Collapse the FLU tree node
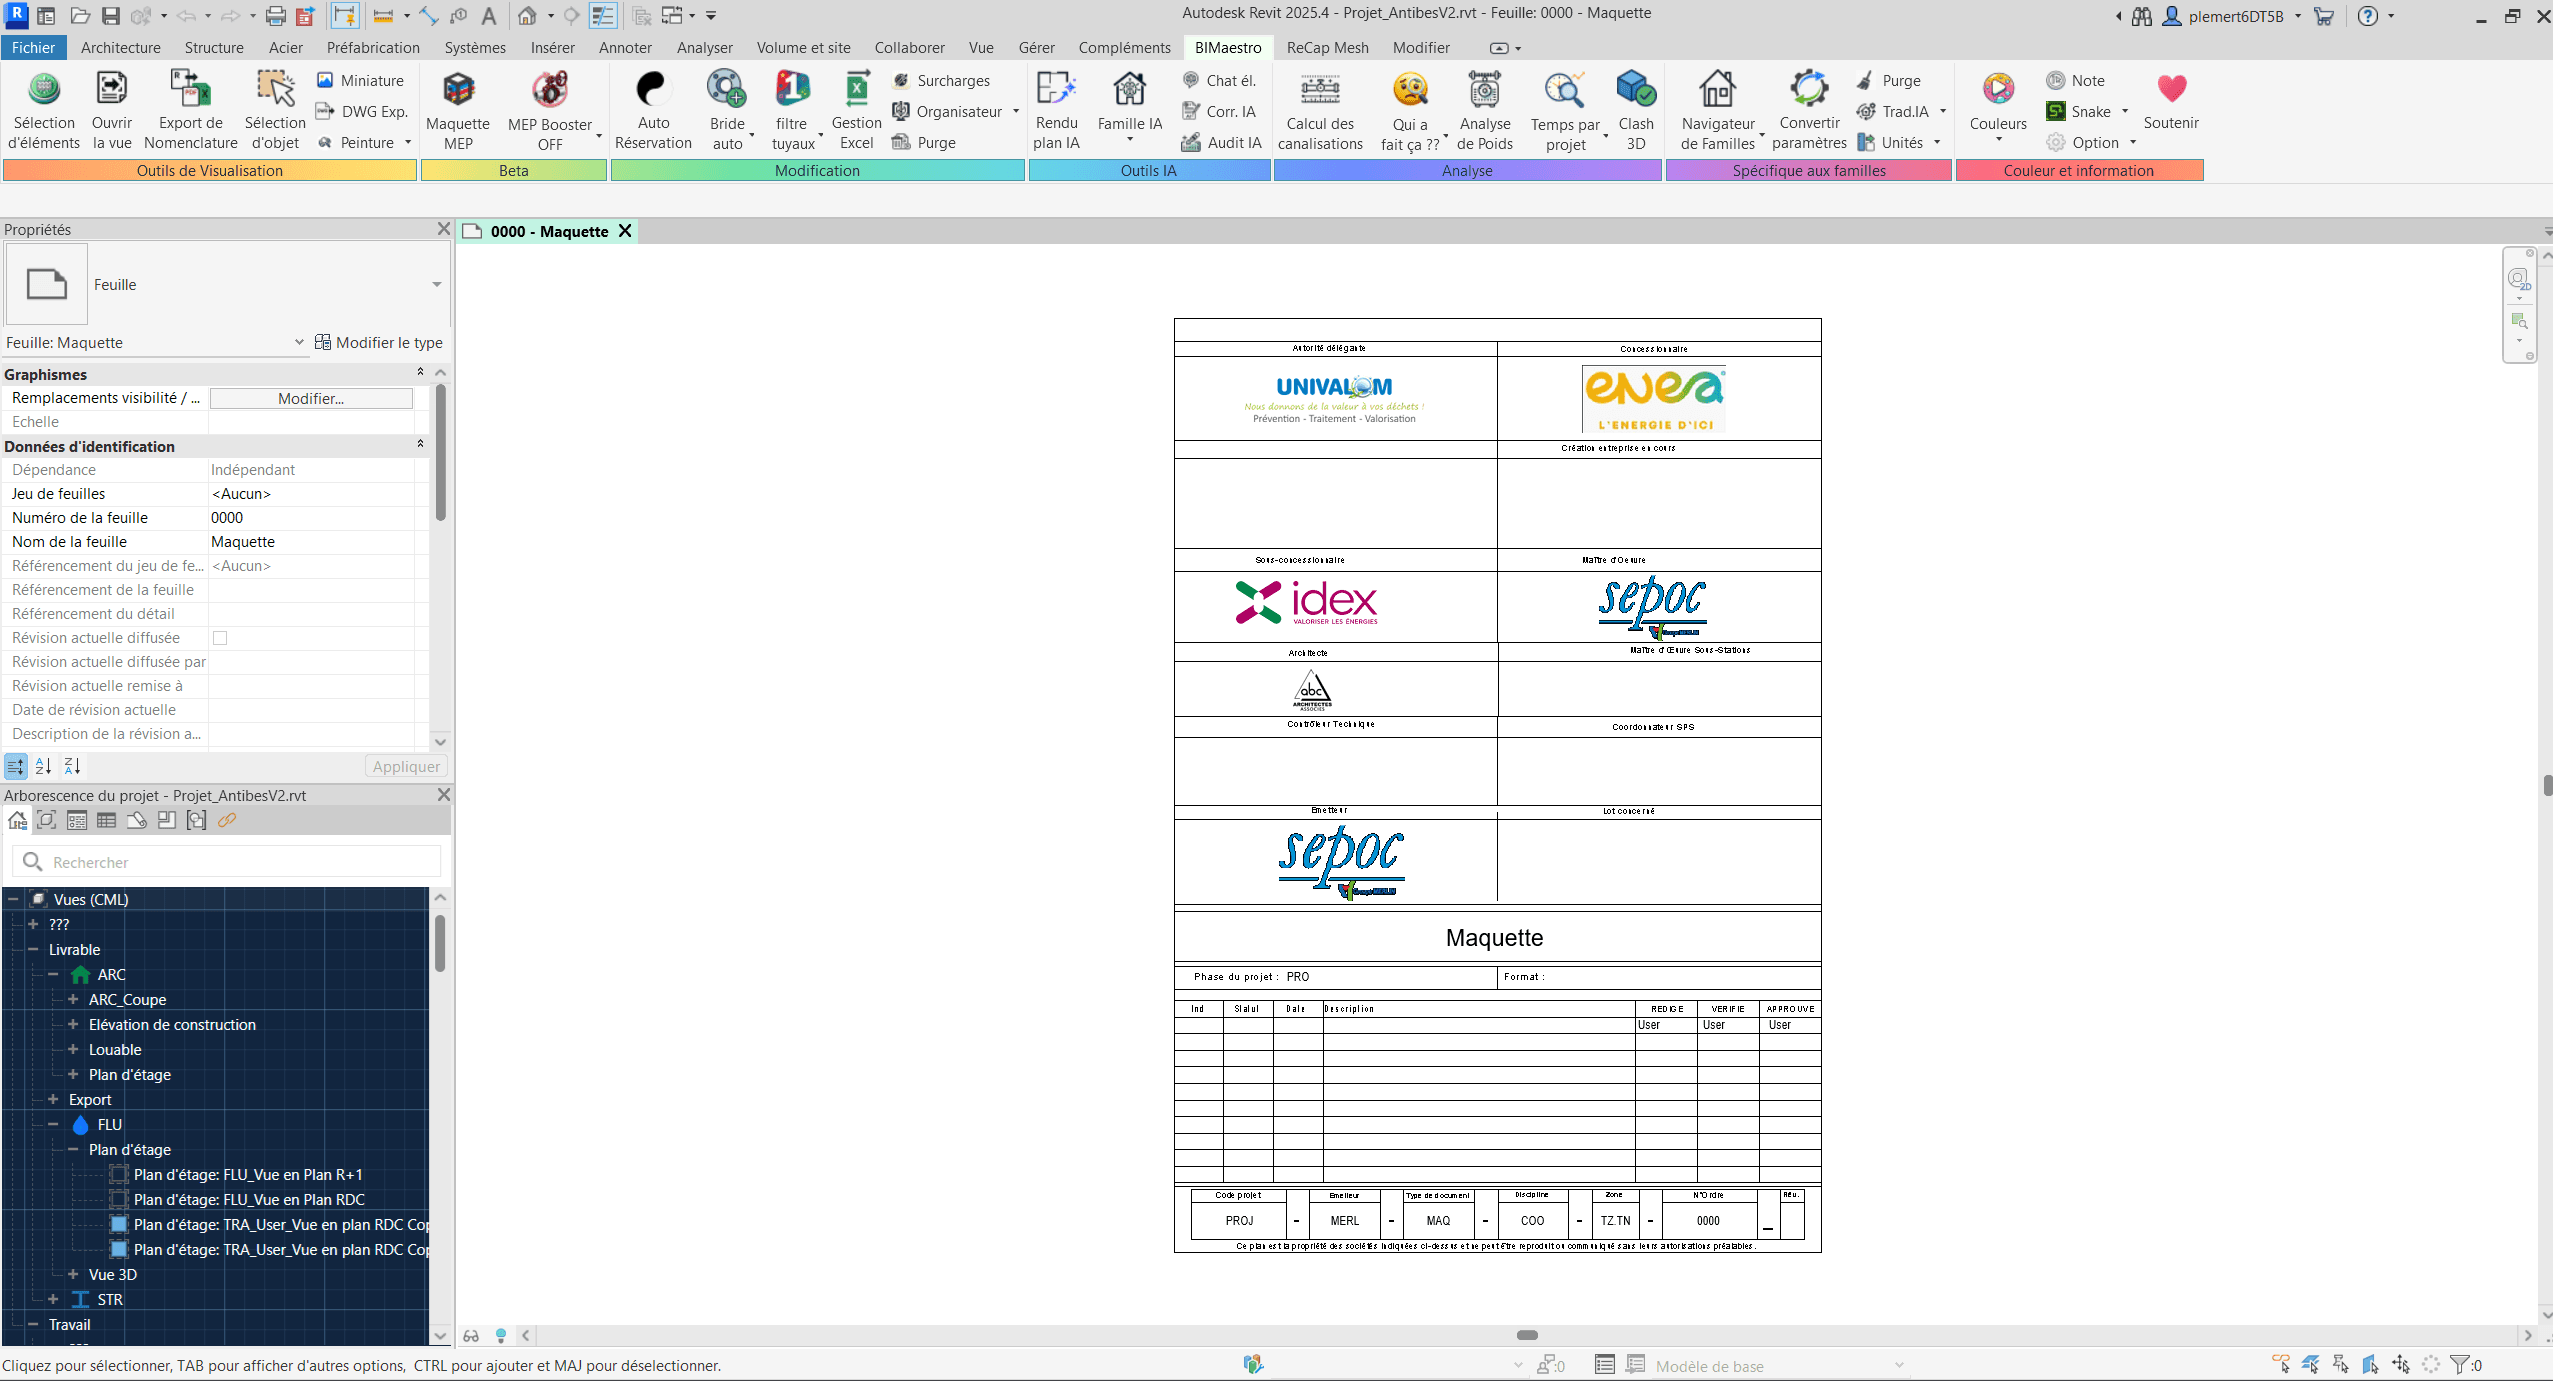This screenshot has height=1381, width=2553. (x=53, y=1124)
